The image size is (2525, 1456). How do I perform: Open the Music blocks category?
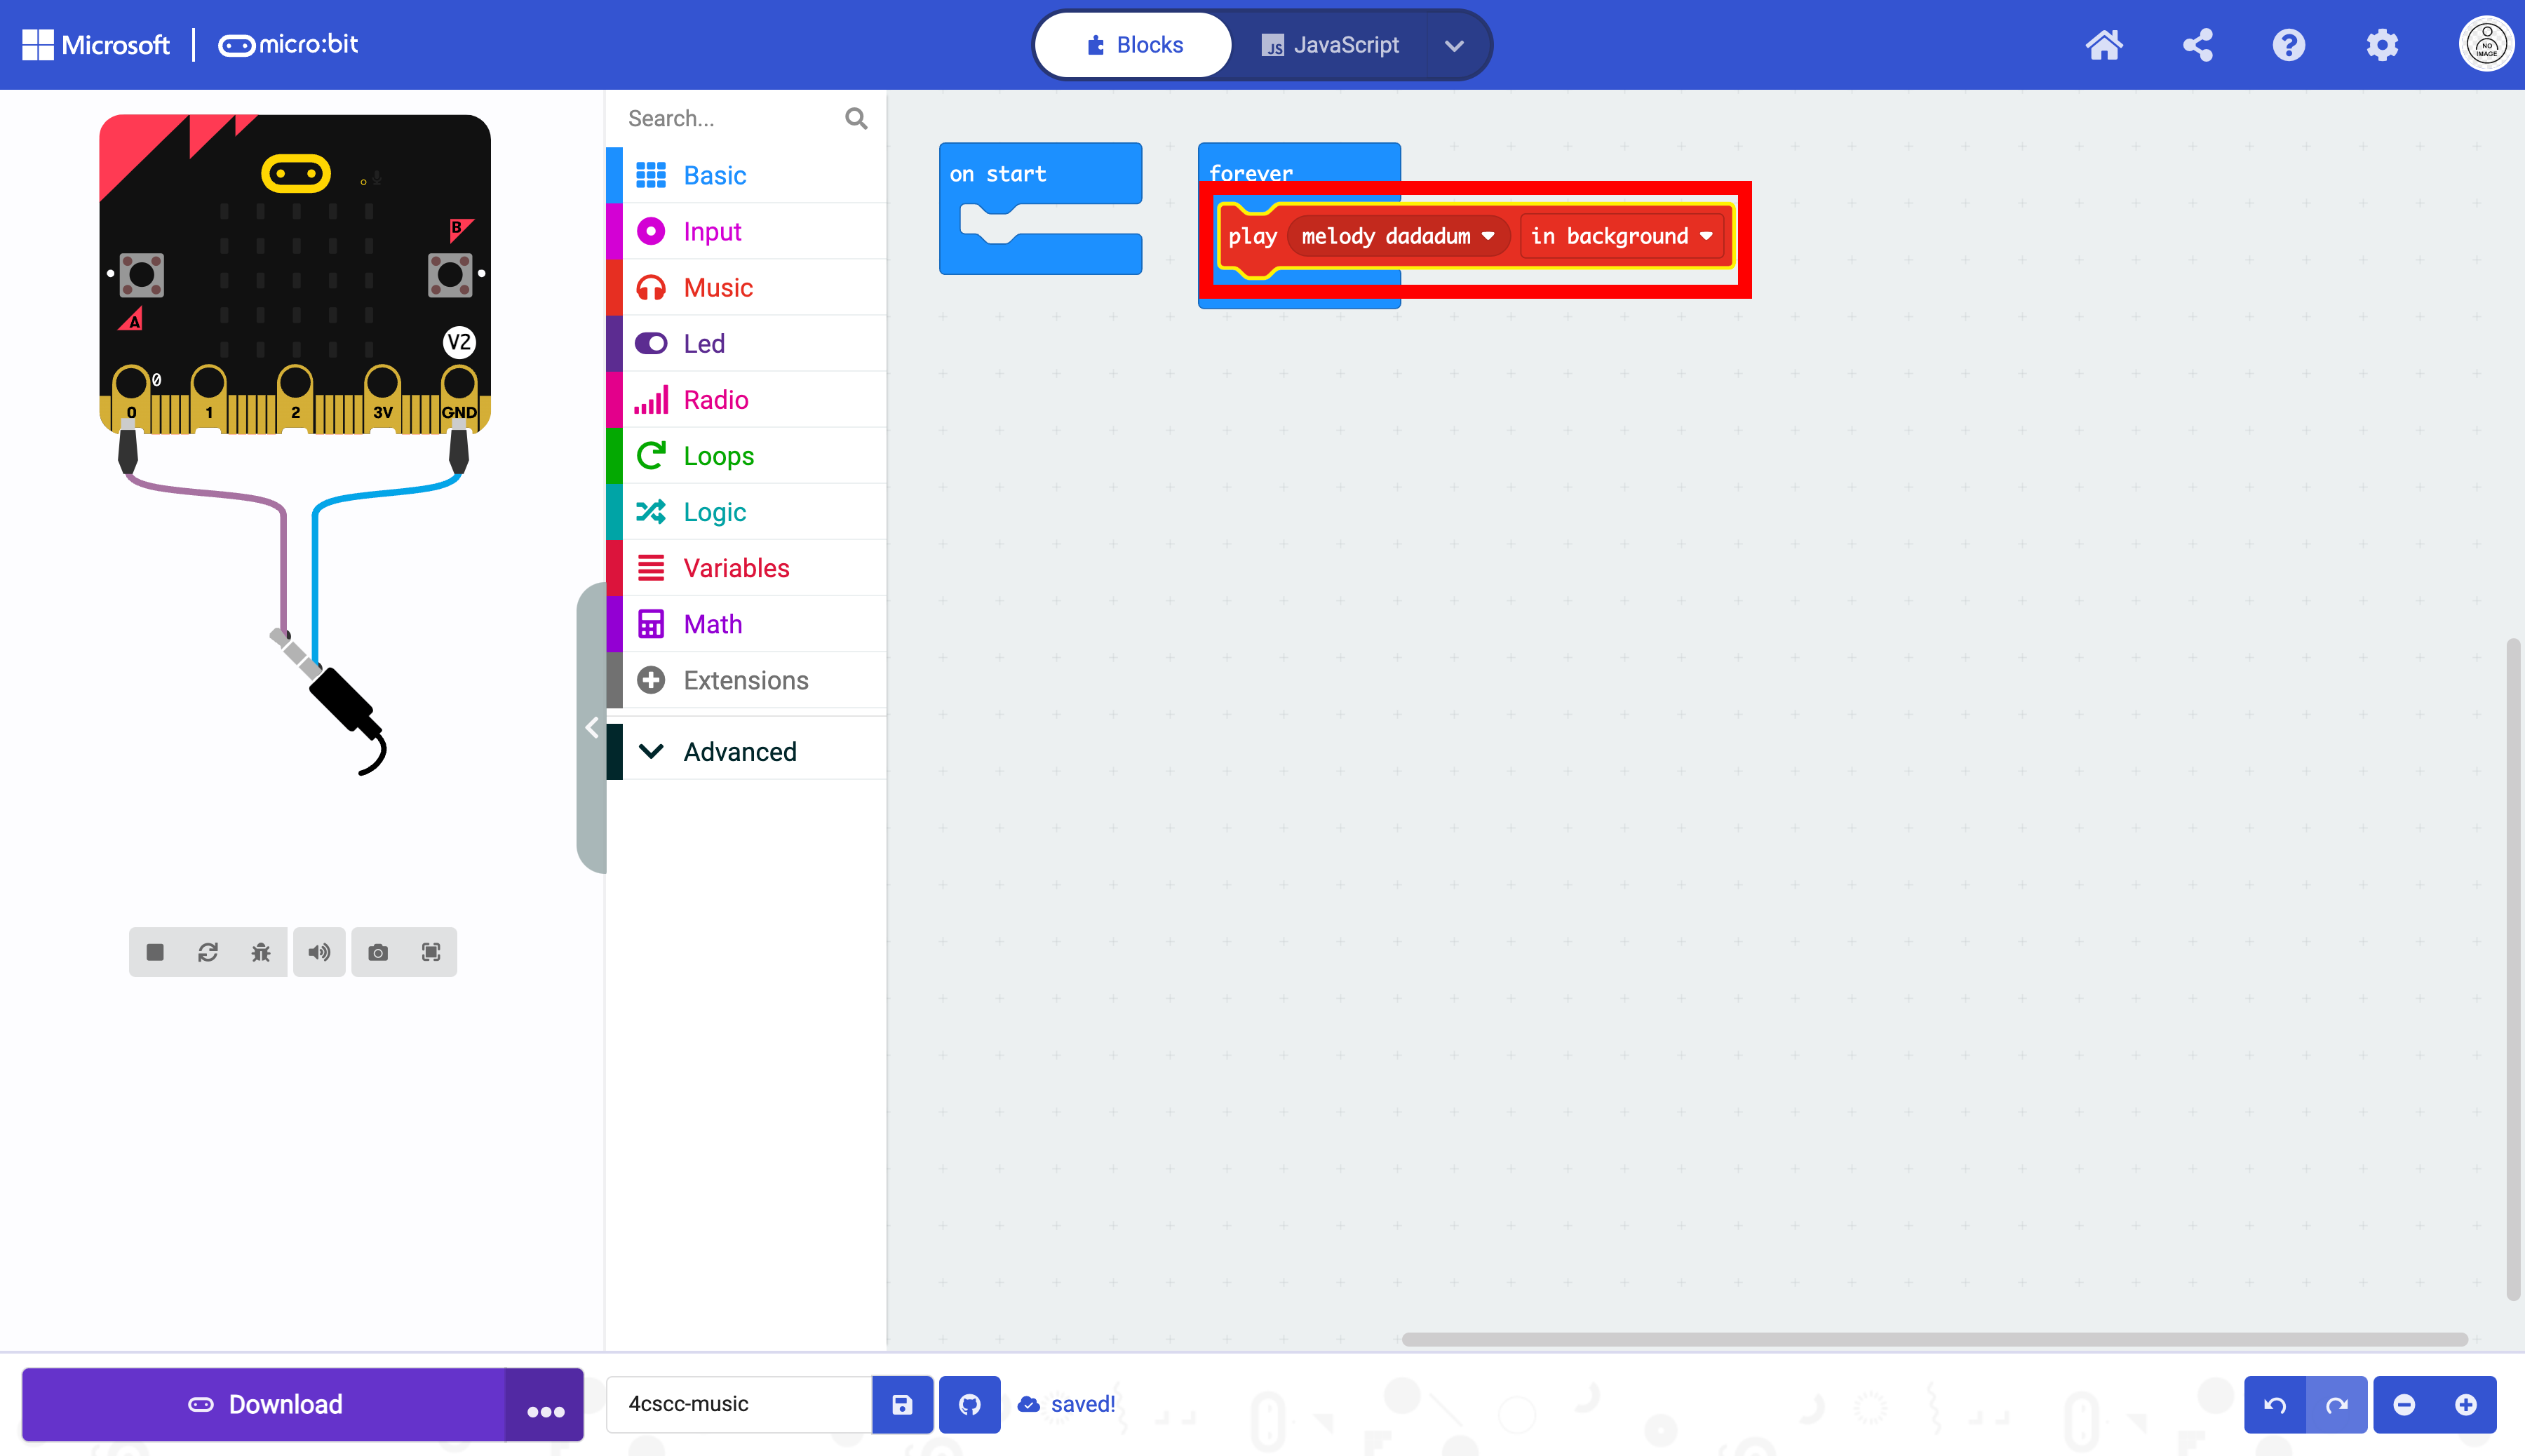746,287
